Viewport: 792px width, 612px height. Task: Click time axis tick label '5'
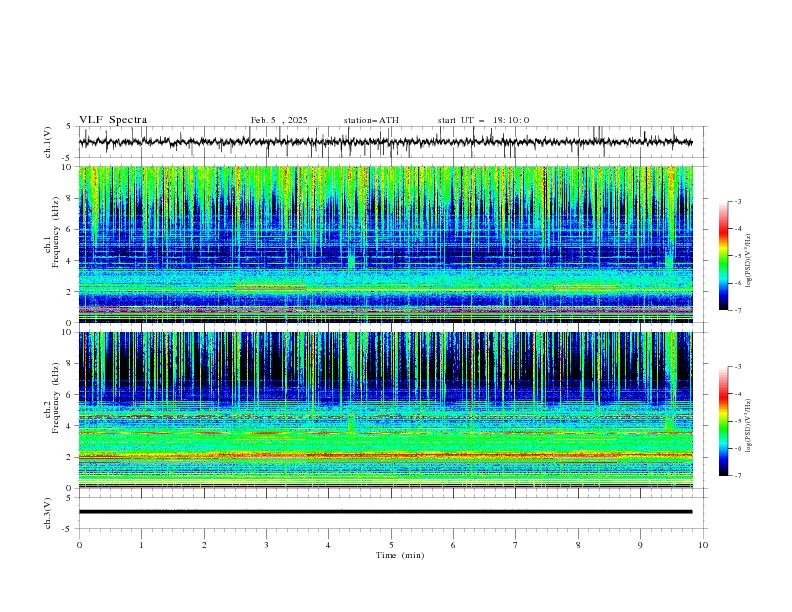coord(391,545)
